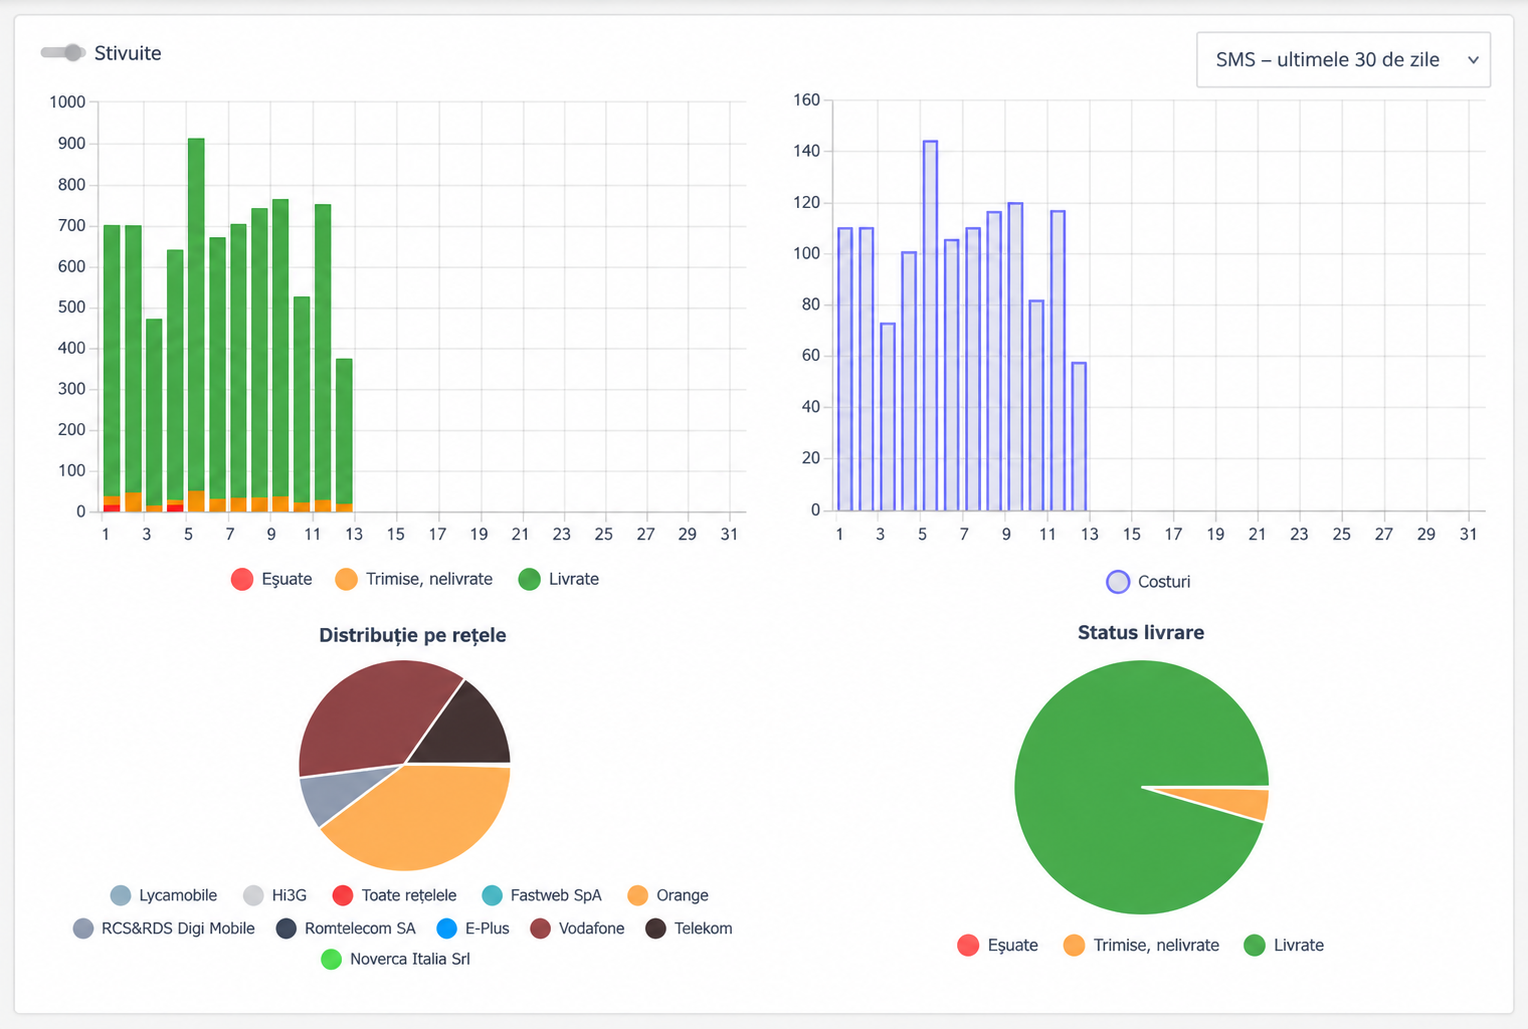Click the green bar for day 3
This screenshot has height=1029, width=1528.
pyautogui.click(x=154, y=412)
